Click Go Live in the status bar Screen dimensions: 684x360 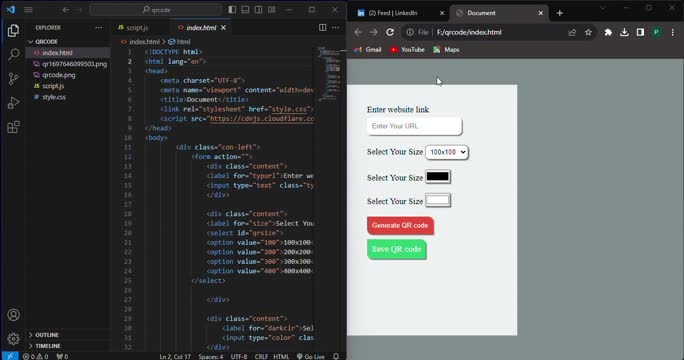pos(311,356)
